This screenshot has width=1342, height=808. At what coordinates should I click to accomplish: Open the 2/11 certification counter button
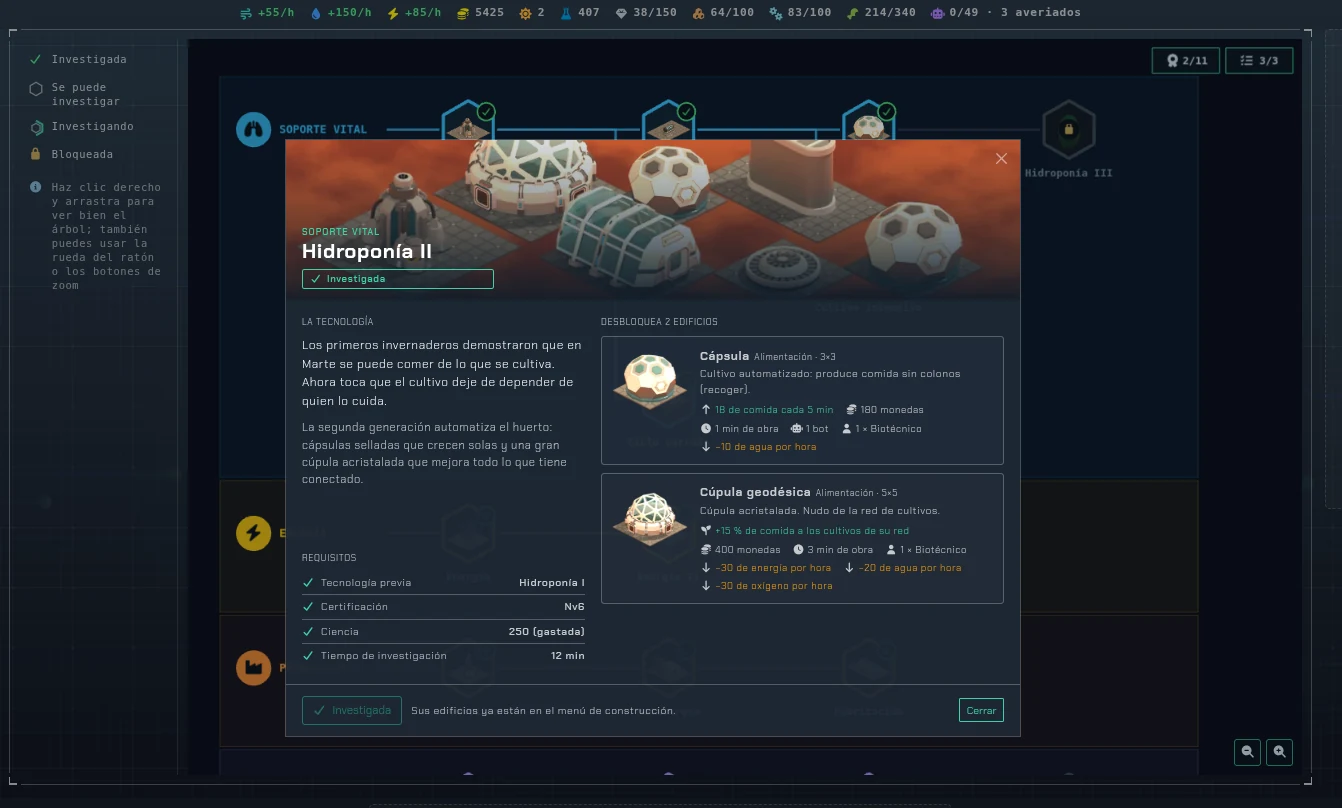click(x=1186, y=61)
